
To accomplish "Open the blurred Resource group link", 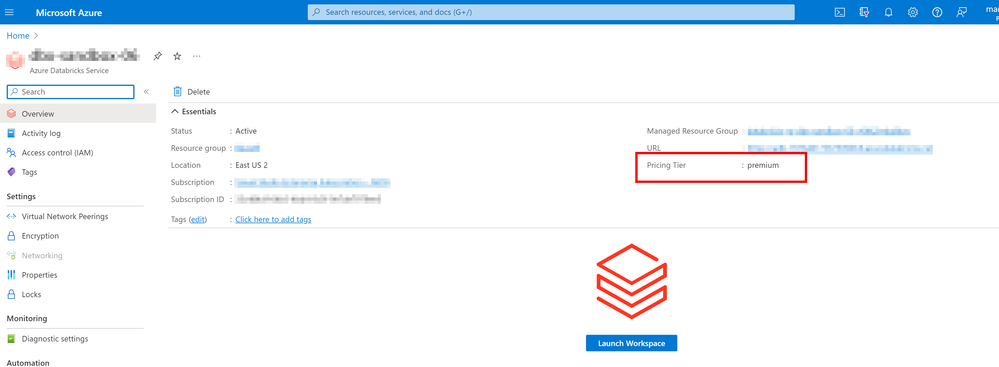I will click(248, 148).
